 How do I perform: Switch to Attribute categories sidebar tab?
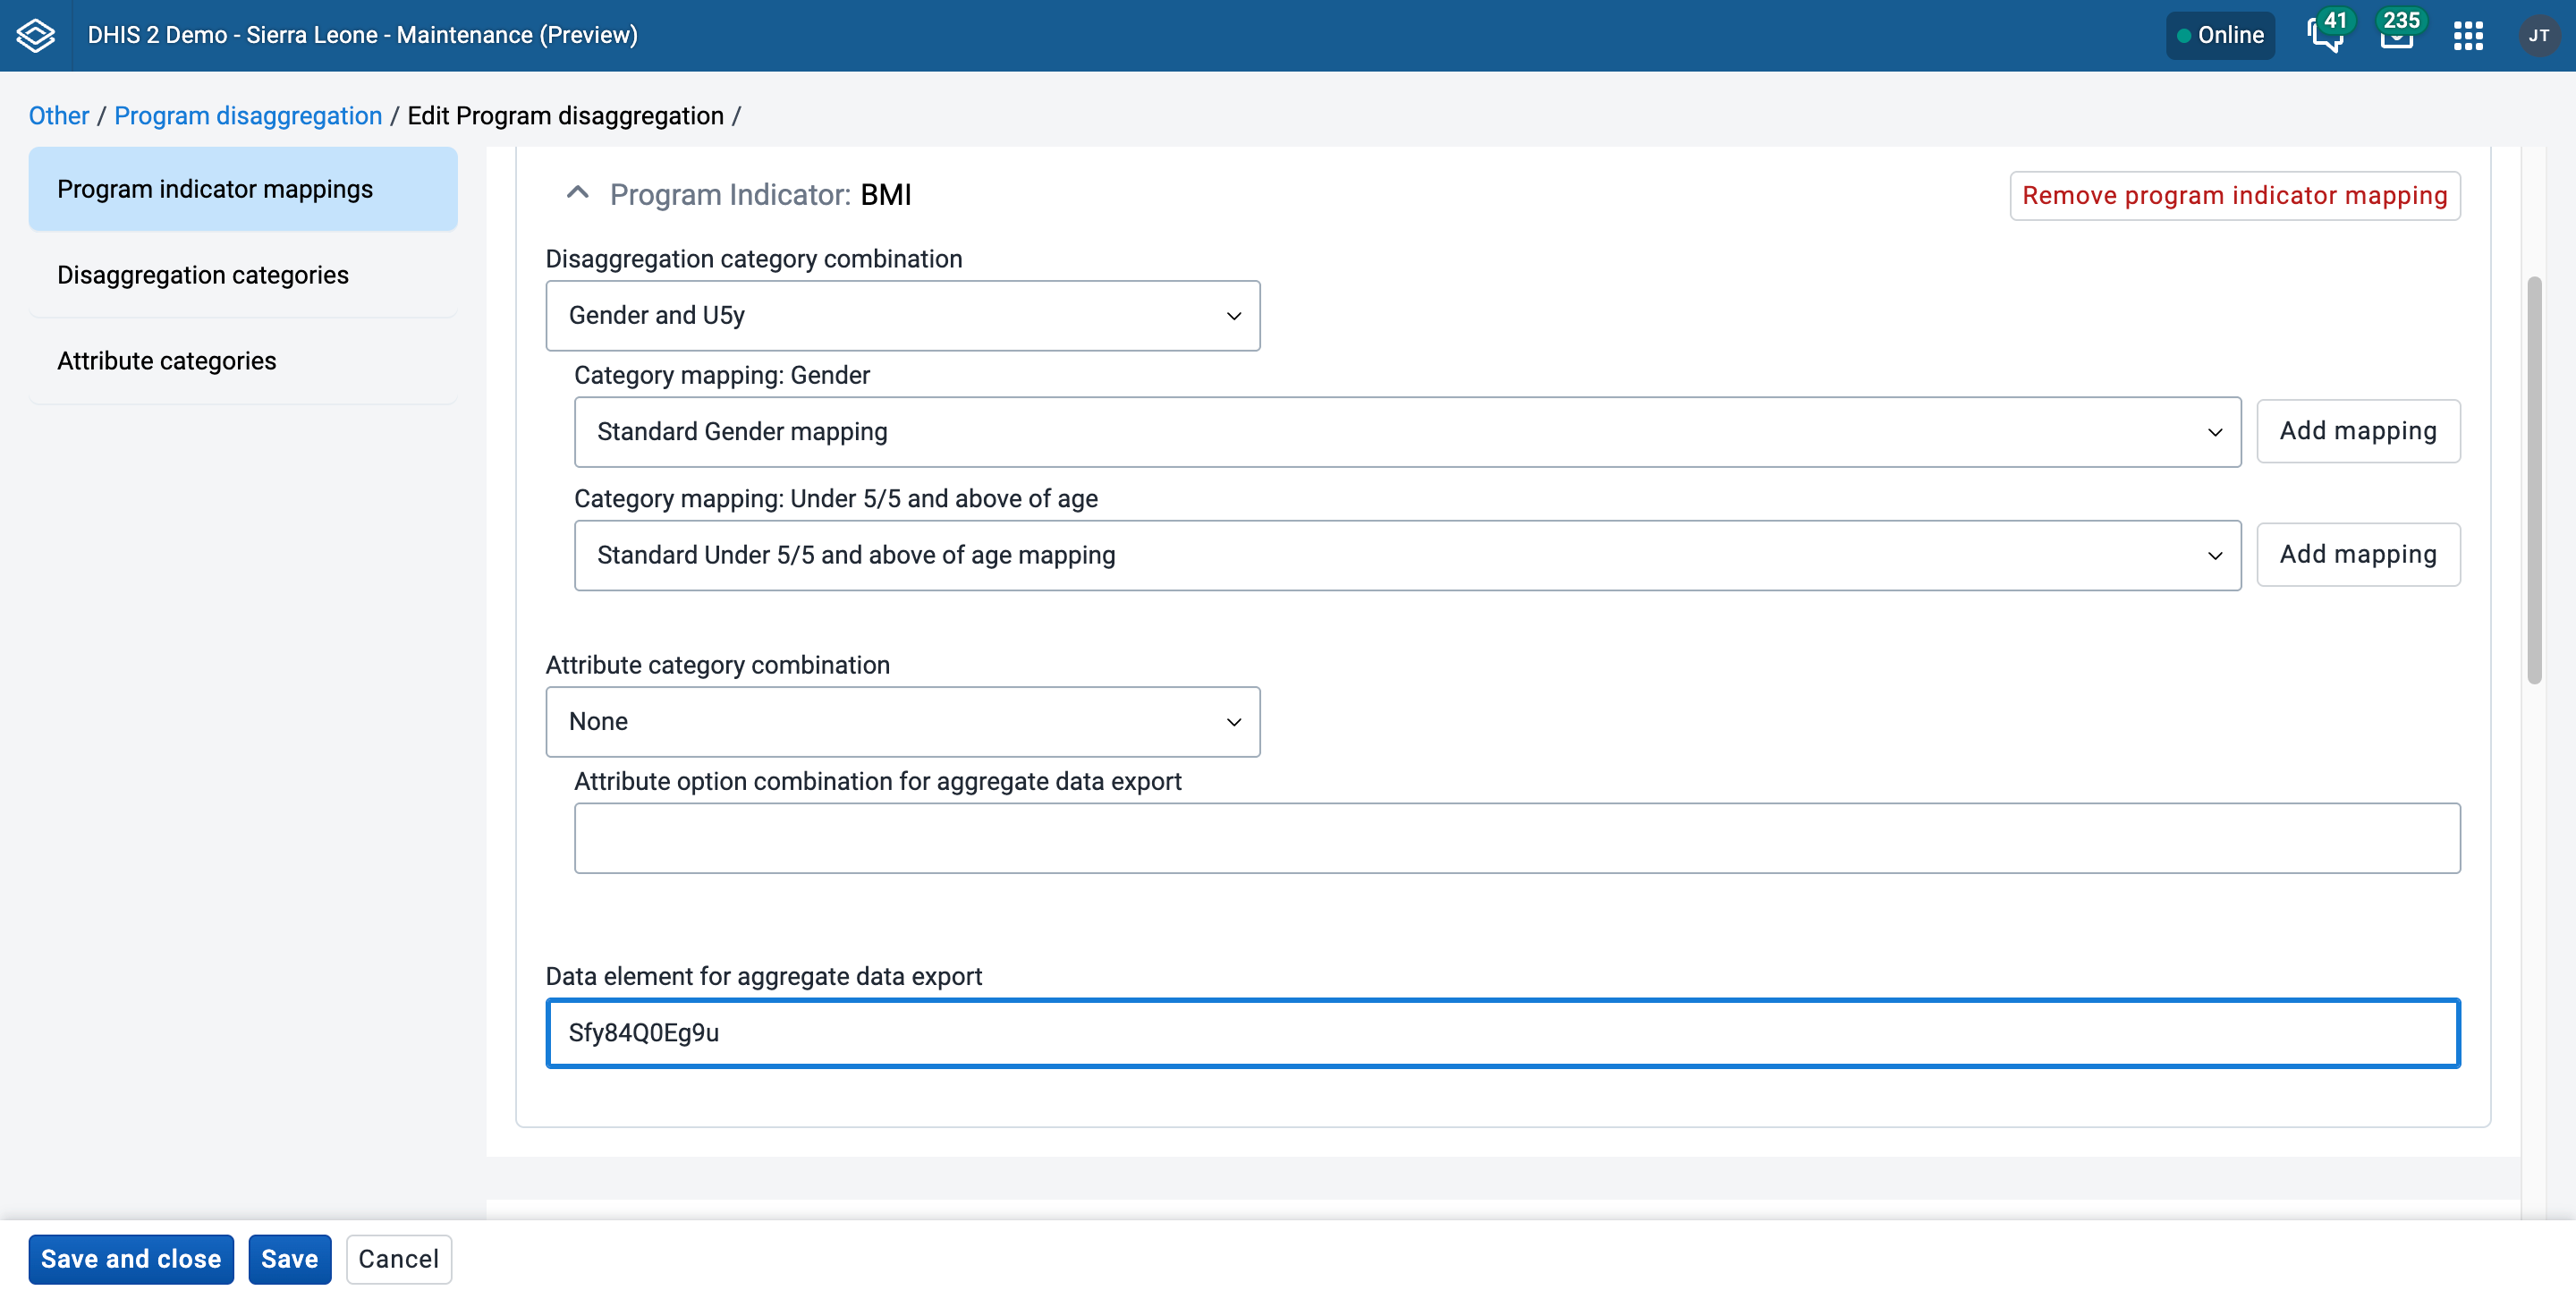click(243, 361)
